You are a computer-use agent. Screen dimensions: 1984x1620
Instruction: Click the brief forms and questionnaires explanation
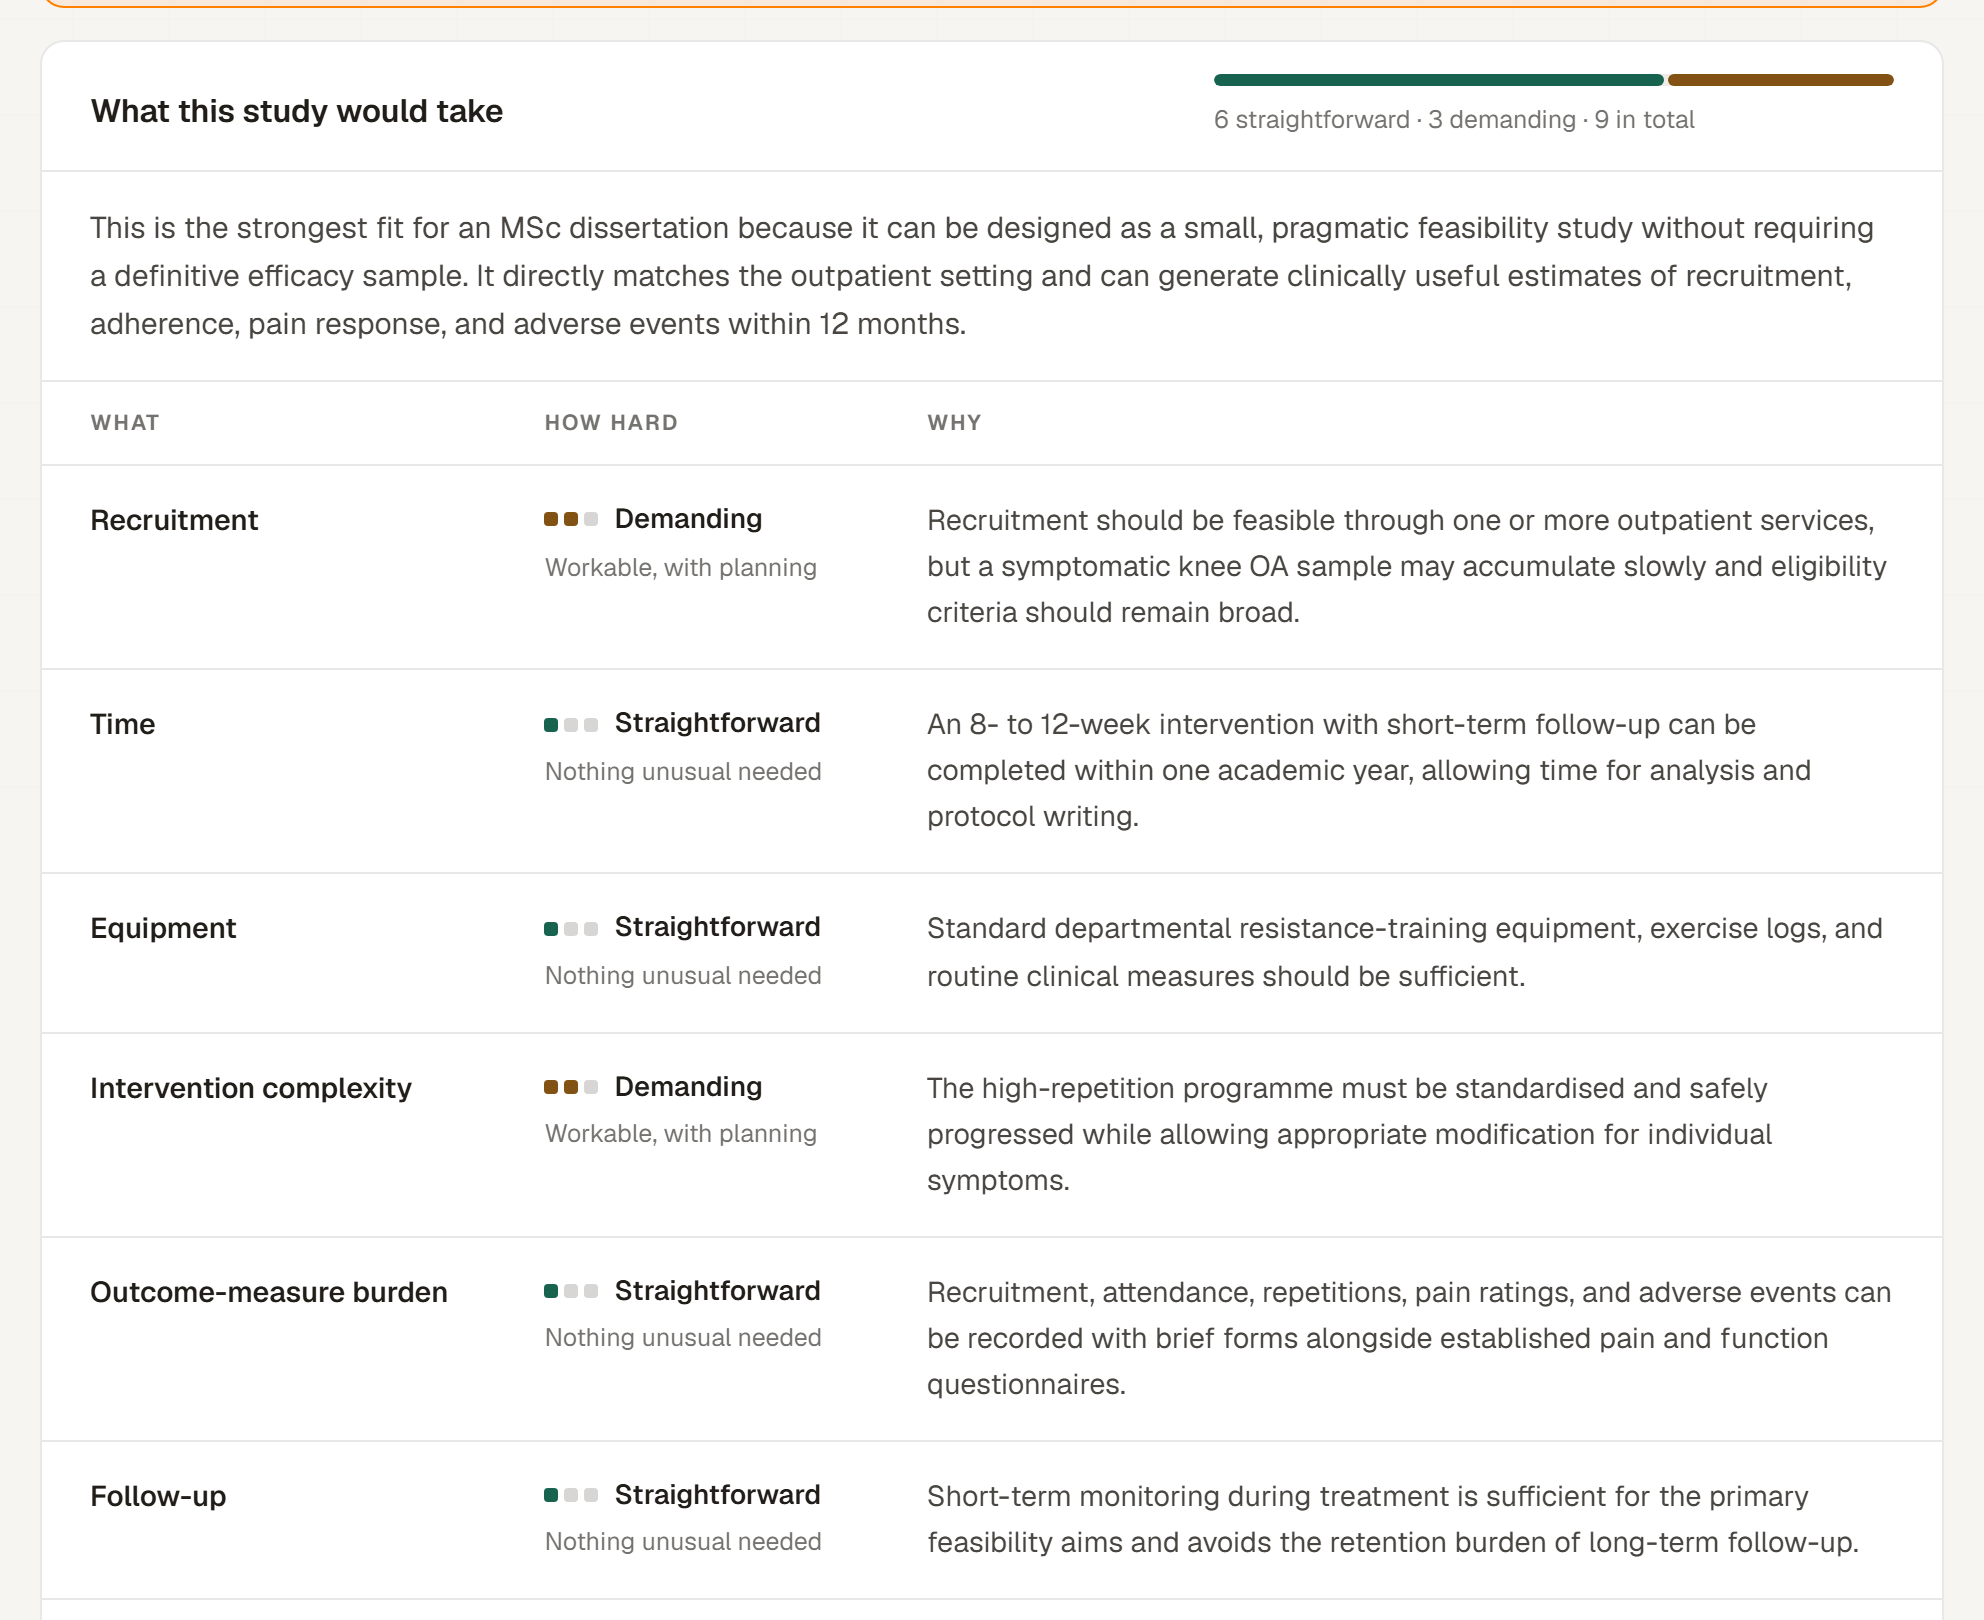(1409, 1338)
